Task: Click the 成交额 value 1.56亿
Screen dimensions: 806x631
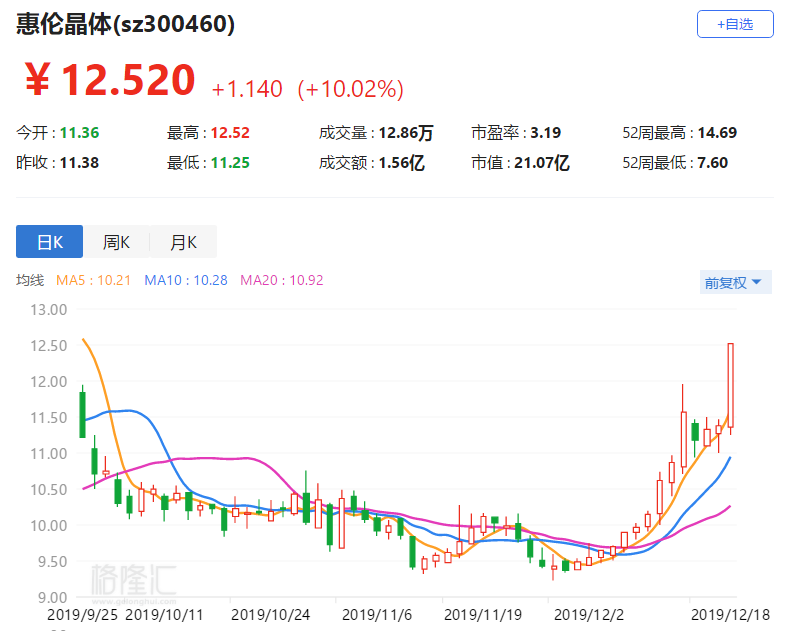Action: 401,163
